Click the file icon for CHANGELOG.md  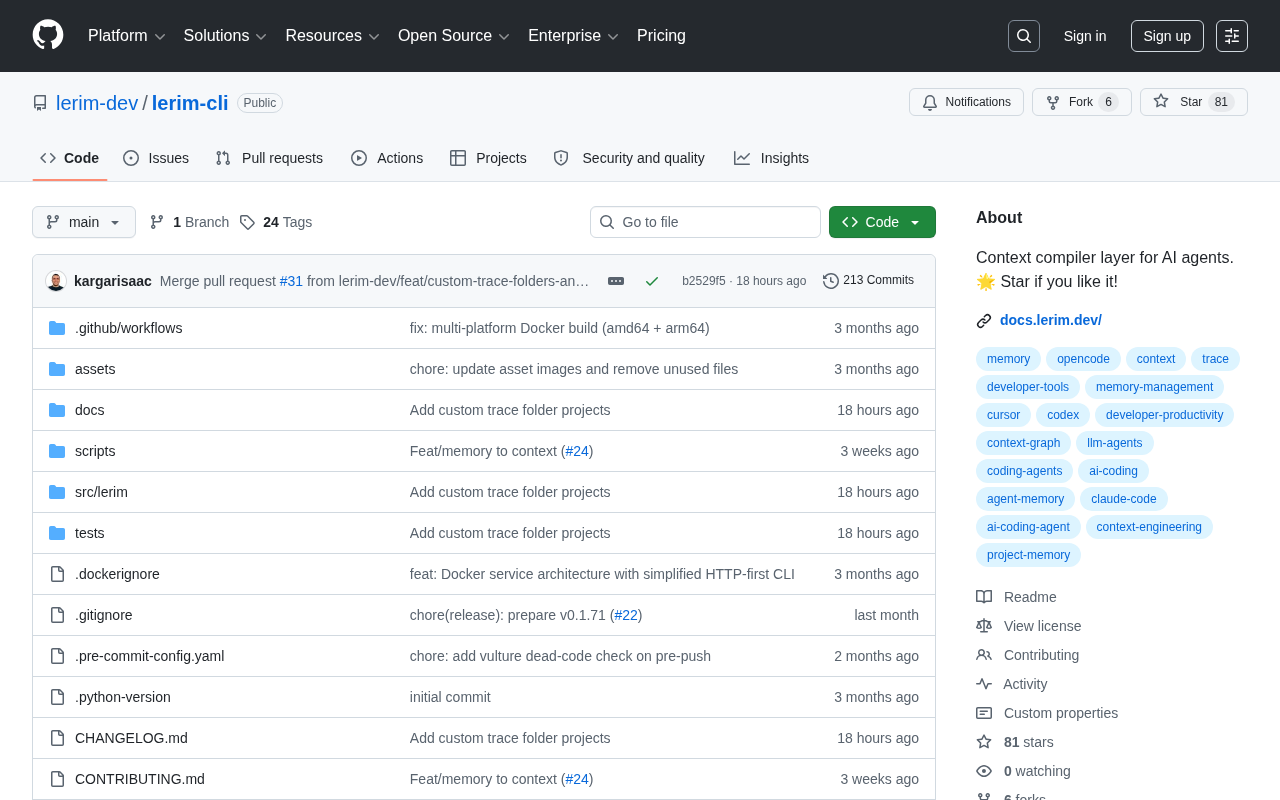pos(57,738)
